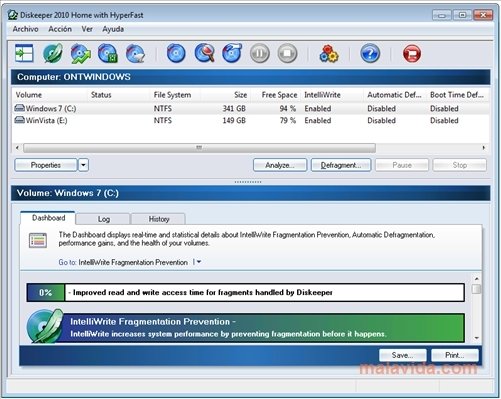Click the Diskeeper title bar app icon
The image size is (501, 399).
click(13, 15)
